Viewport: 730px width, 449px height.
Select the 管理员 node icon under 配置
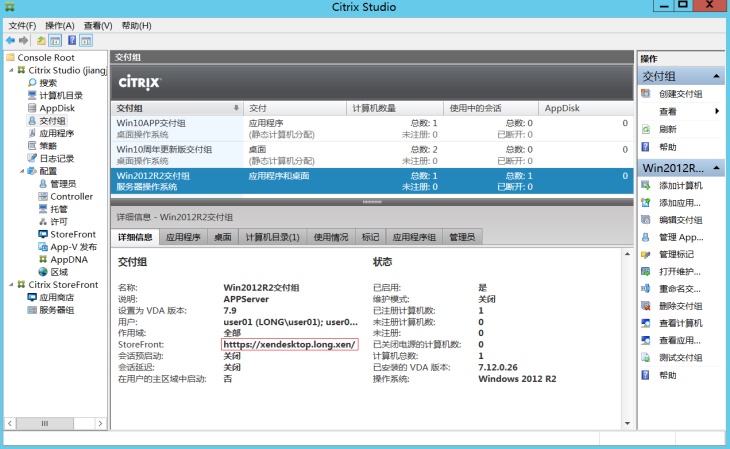pos(43,184)
